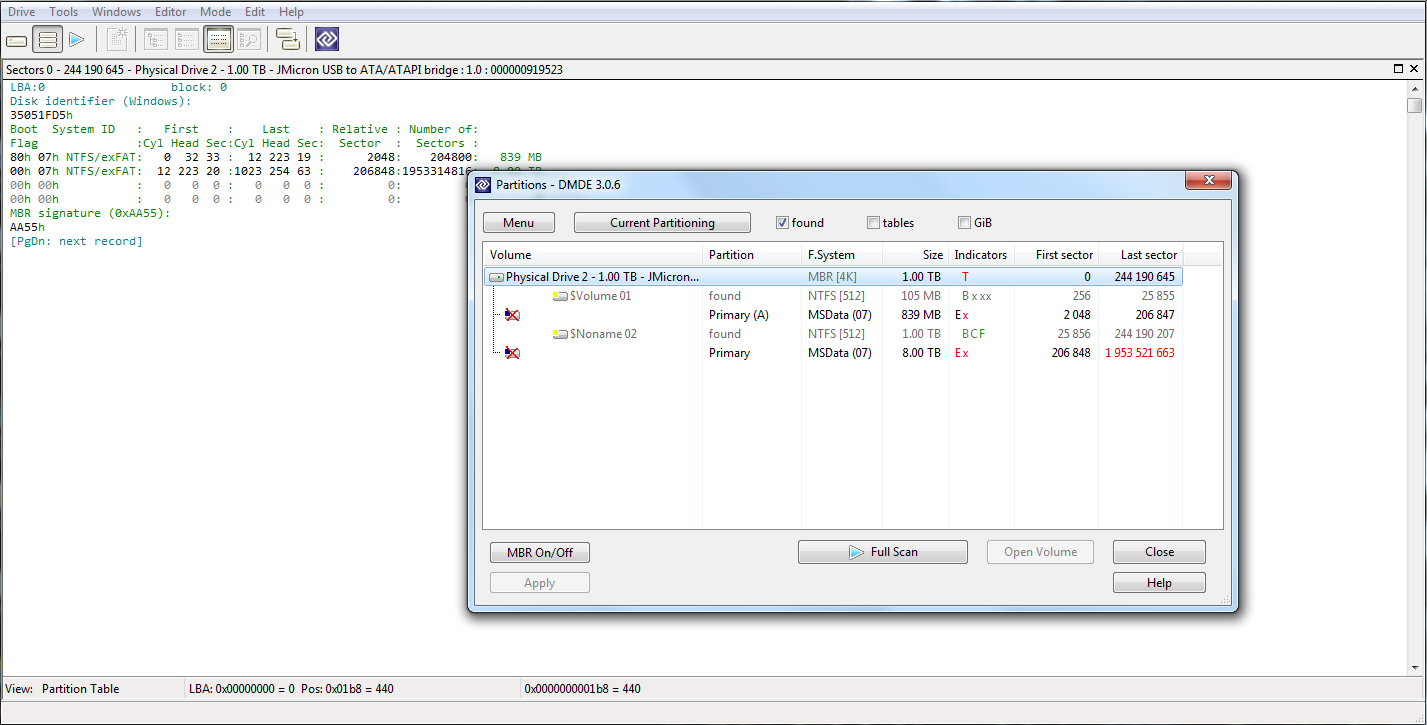Image resolution: width=1427 pixels, height=725 pixels.
Task: Click the single drive icon in the toolbar
Action: click(x=17, y=40)
